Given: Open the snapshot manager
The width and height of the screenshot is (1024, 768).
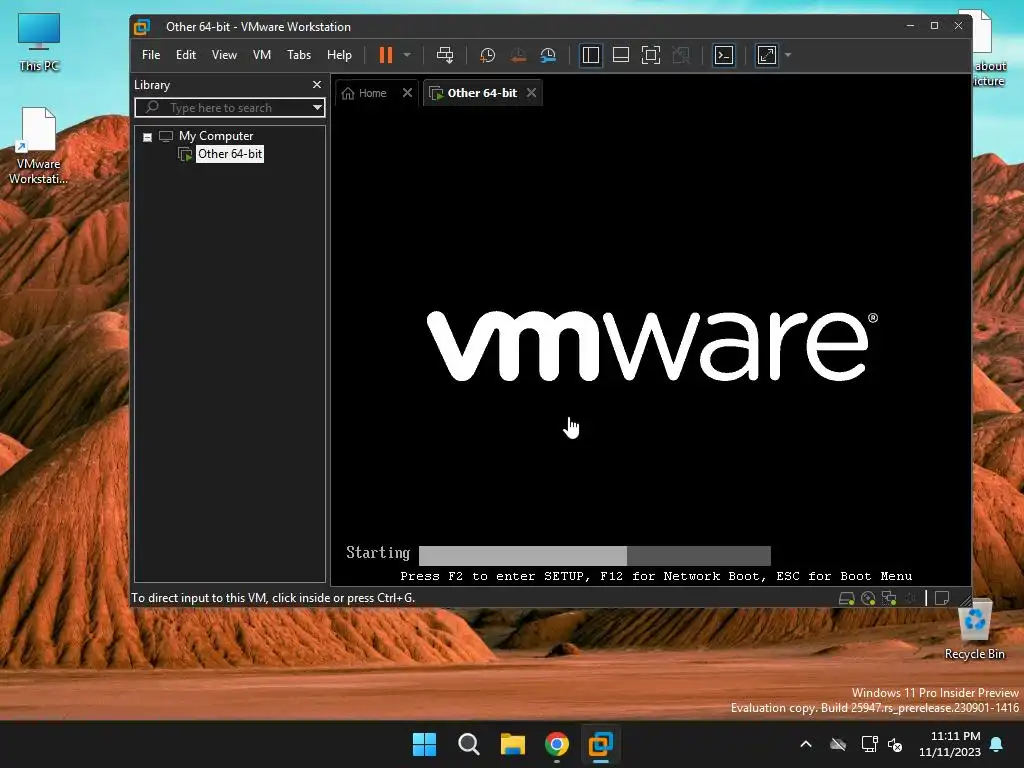Looking at the screenshot, I should pos(548,55).
